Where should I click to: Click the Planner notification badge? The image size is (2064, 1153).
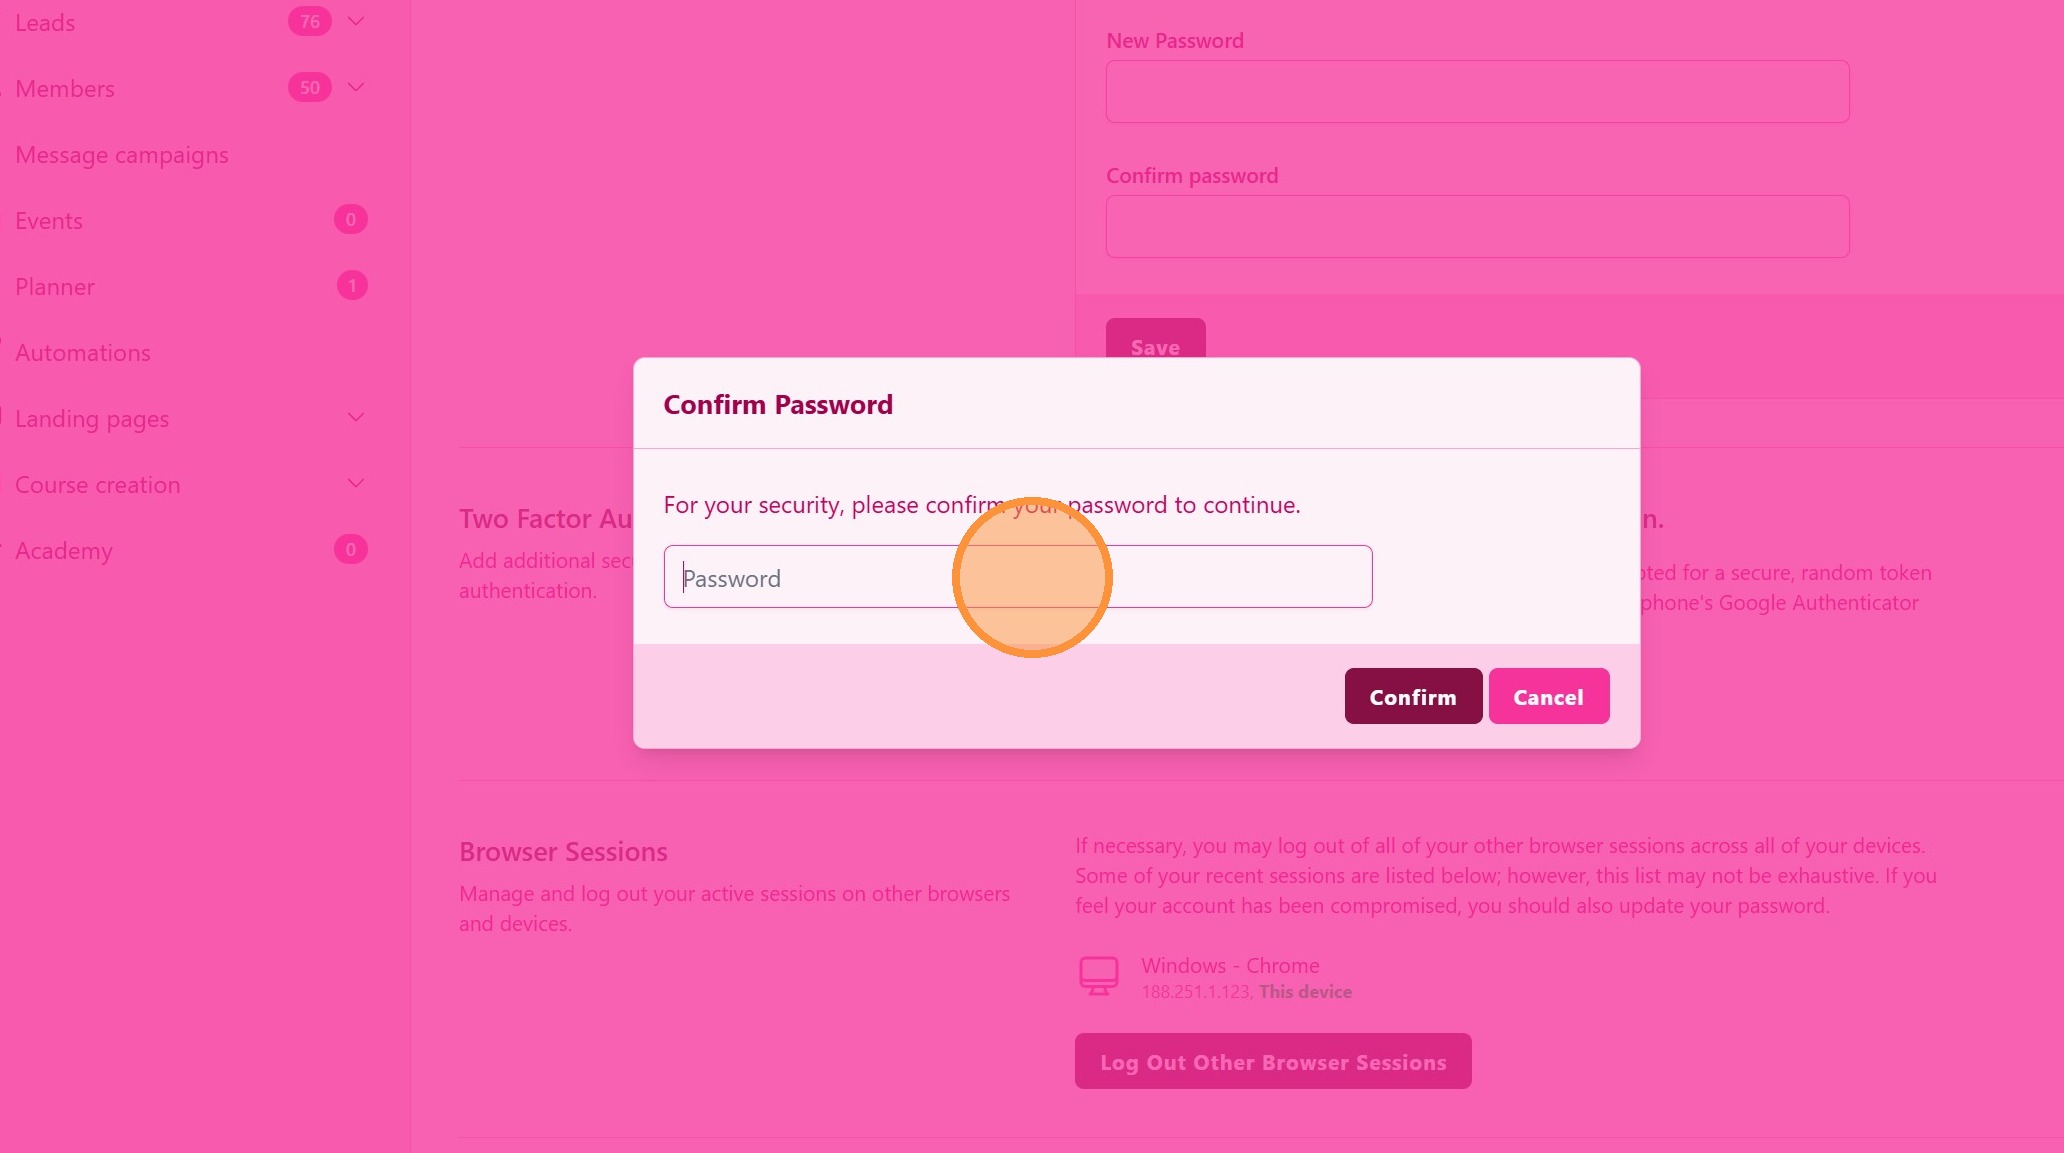[x=352, y=286]
